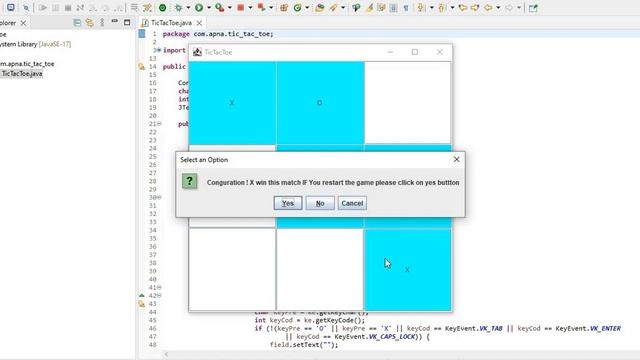Open the Debug button dropdown arrow
This screenshot has height=360, width=640.
(188, 8)
